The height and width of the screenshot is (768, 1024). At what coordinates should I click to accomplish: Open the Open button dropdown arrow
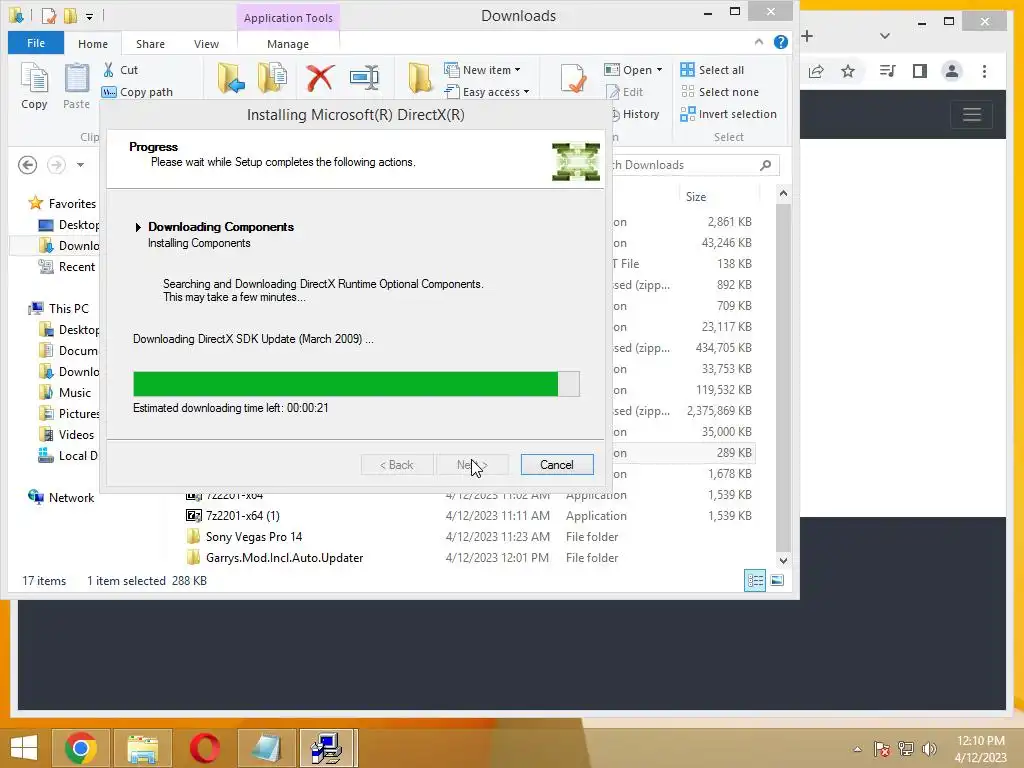point(660,70)
